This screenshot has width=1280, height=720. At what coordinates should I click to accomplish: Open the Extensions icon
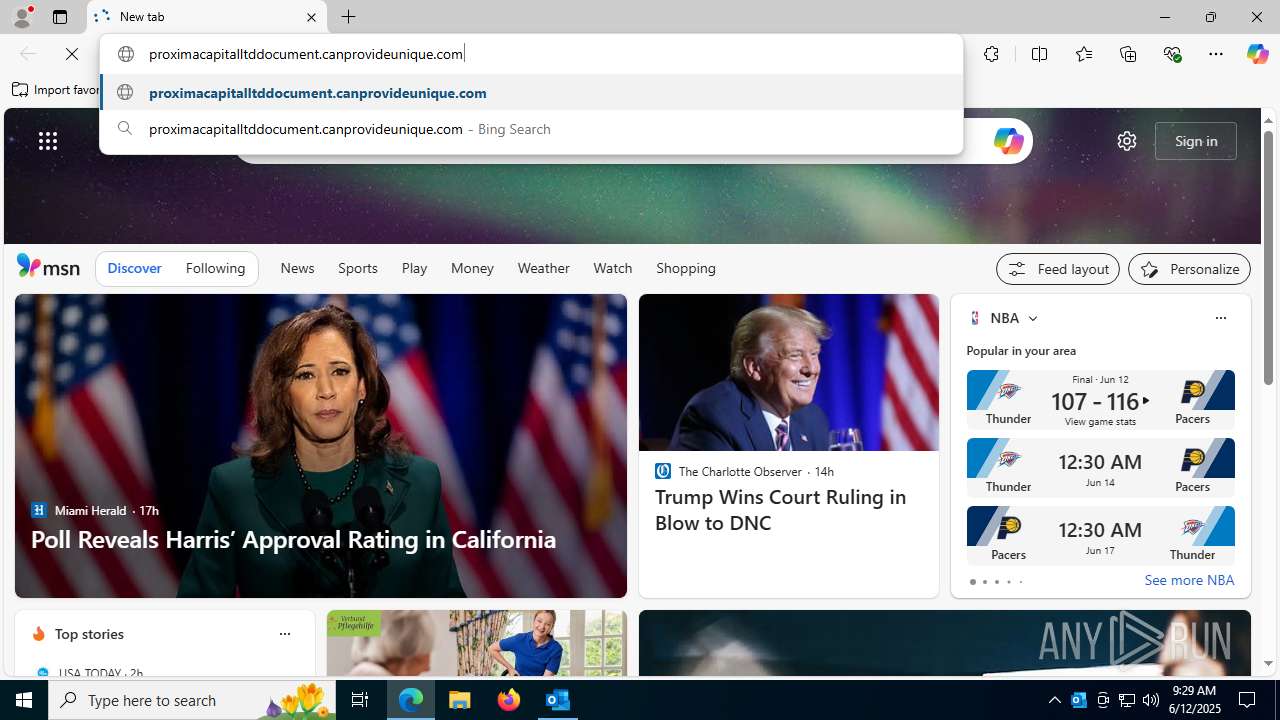tap(991, 54)
